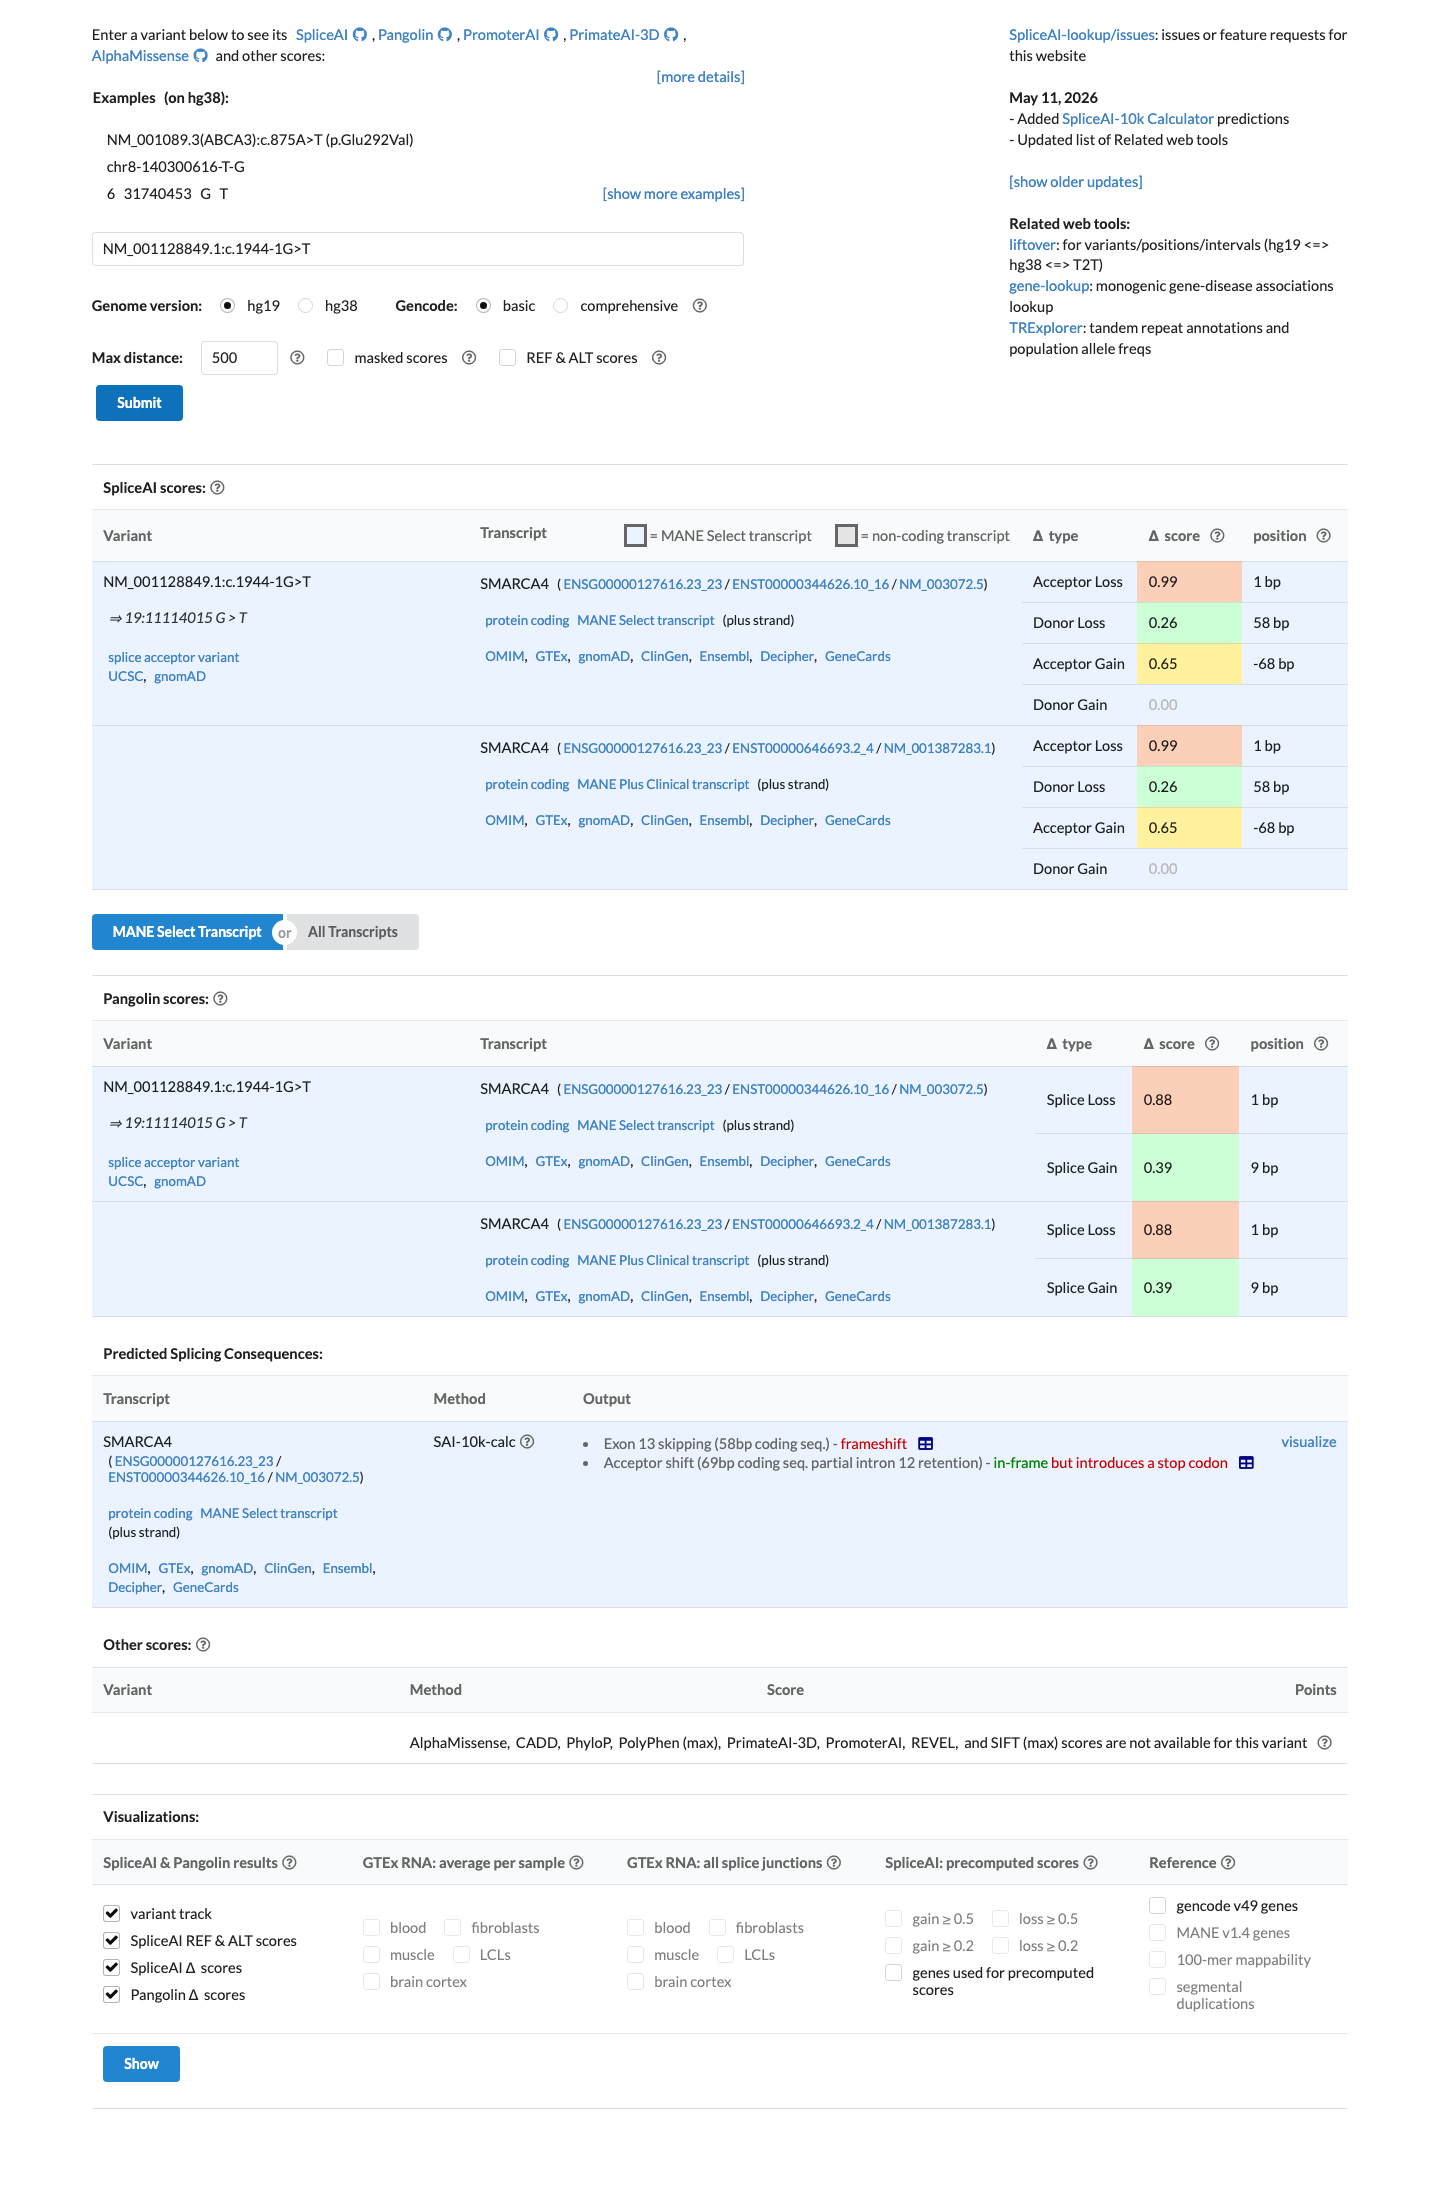Use example 6 31740453 G T
Screen dimensions: 1454x2200
tap(167, 194)
